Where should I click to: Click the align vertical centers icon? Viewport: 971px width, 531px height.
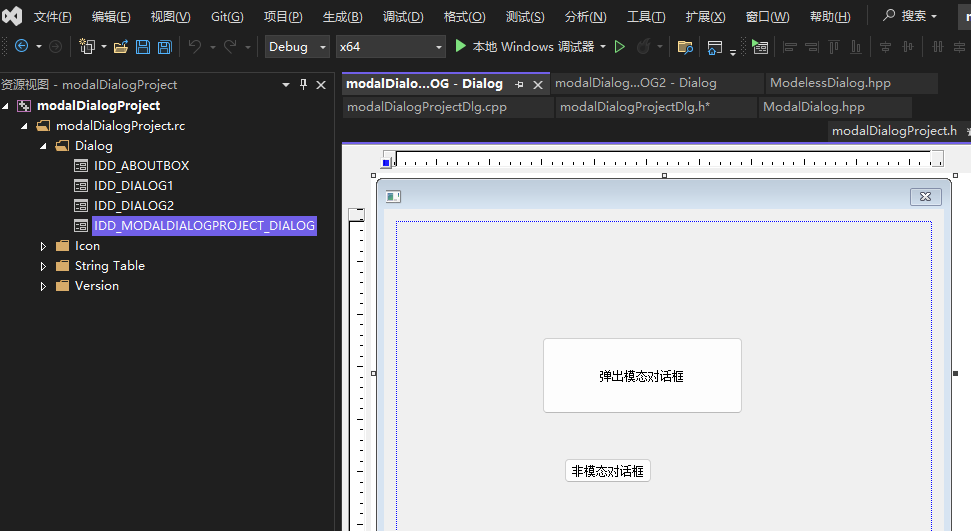(908, 47)
